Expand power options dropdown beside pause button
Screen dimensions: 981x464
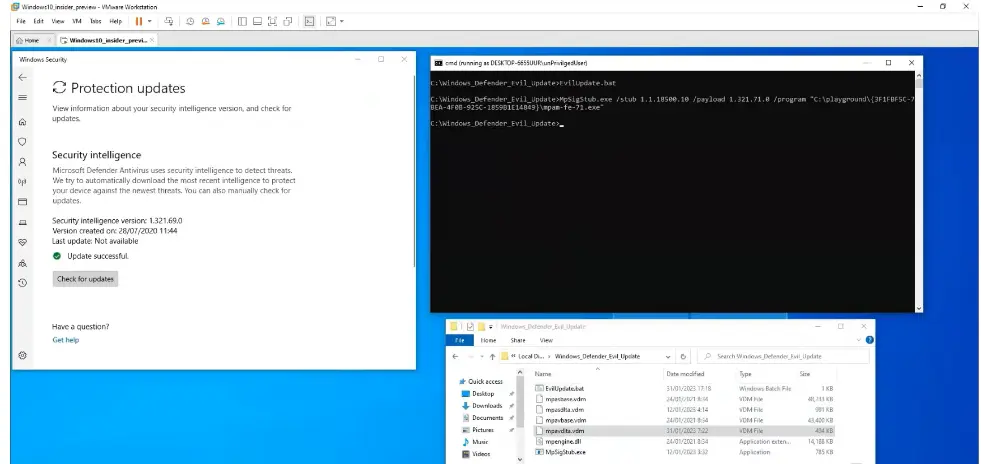(x=150, y=21)
